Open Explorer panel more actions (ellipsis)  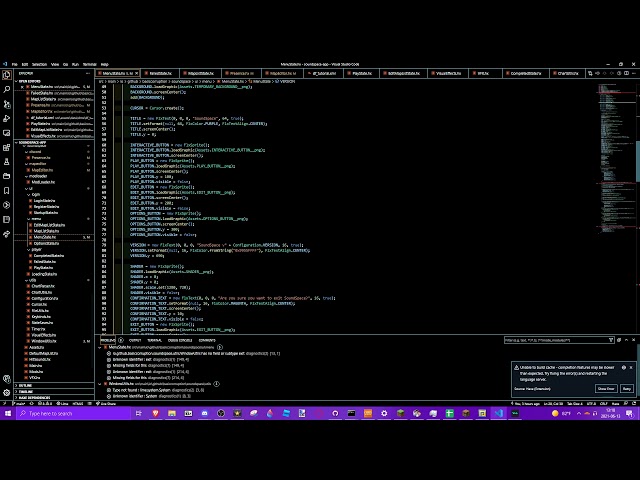tap(88, 73)
